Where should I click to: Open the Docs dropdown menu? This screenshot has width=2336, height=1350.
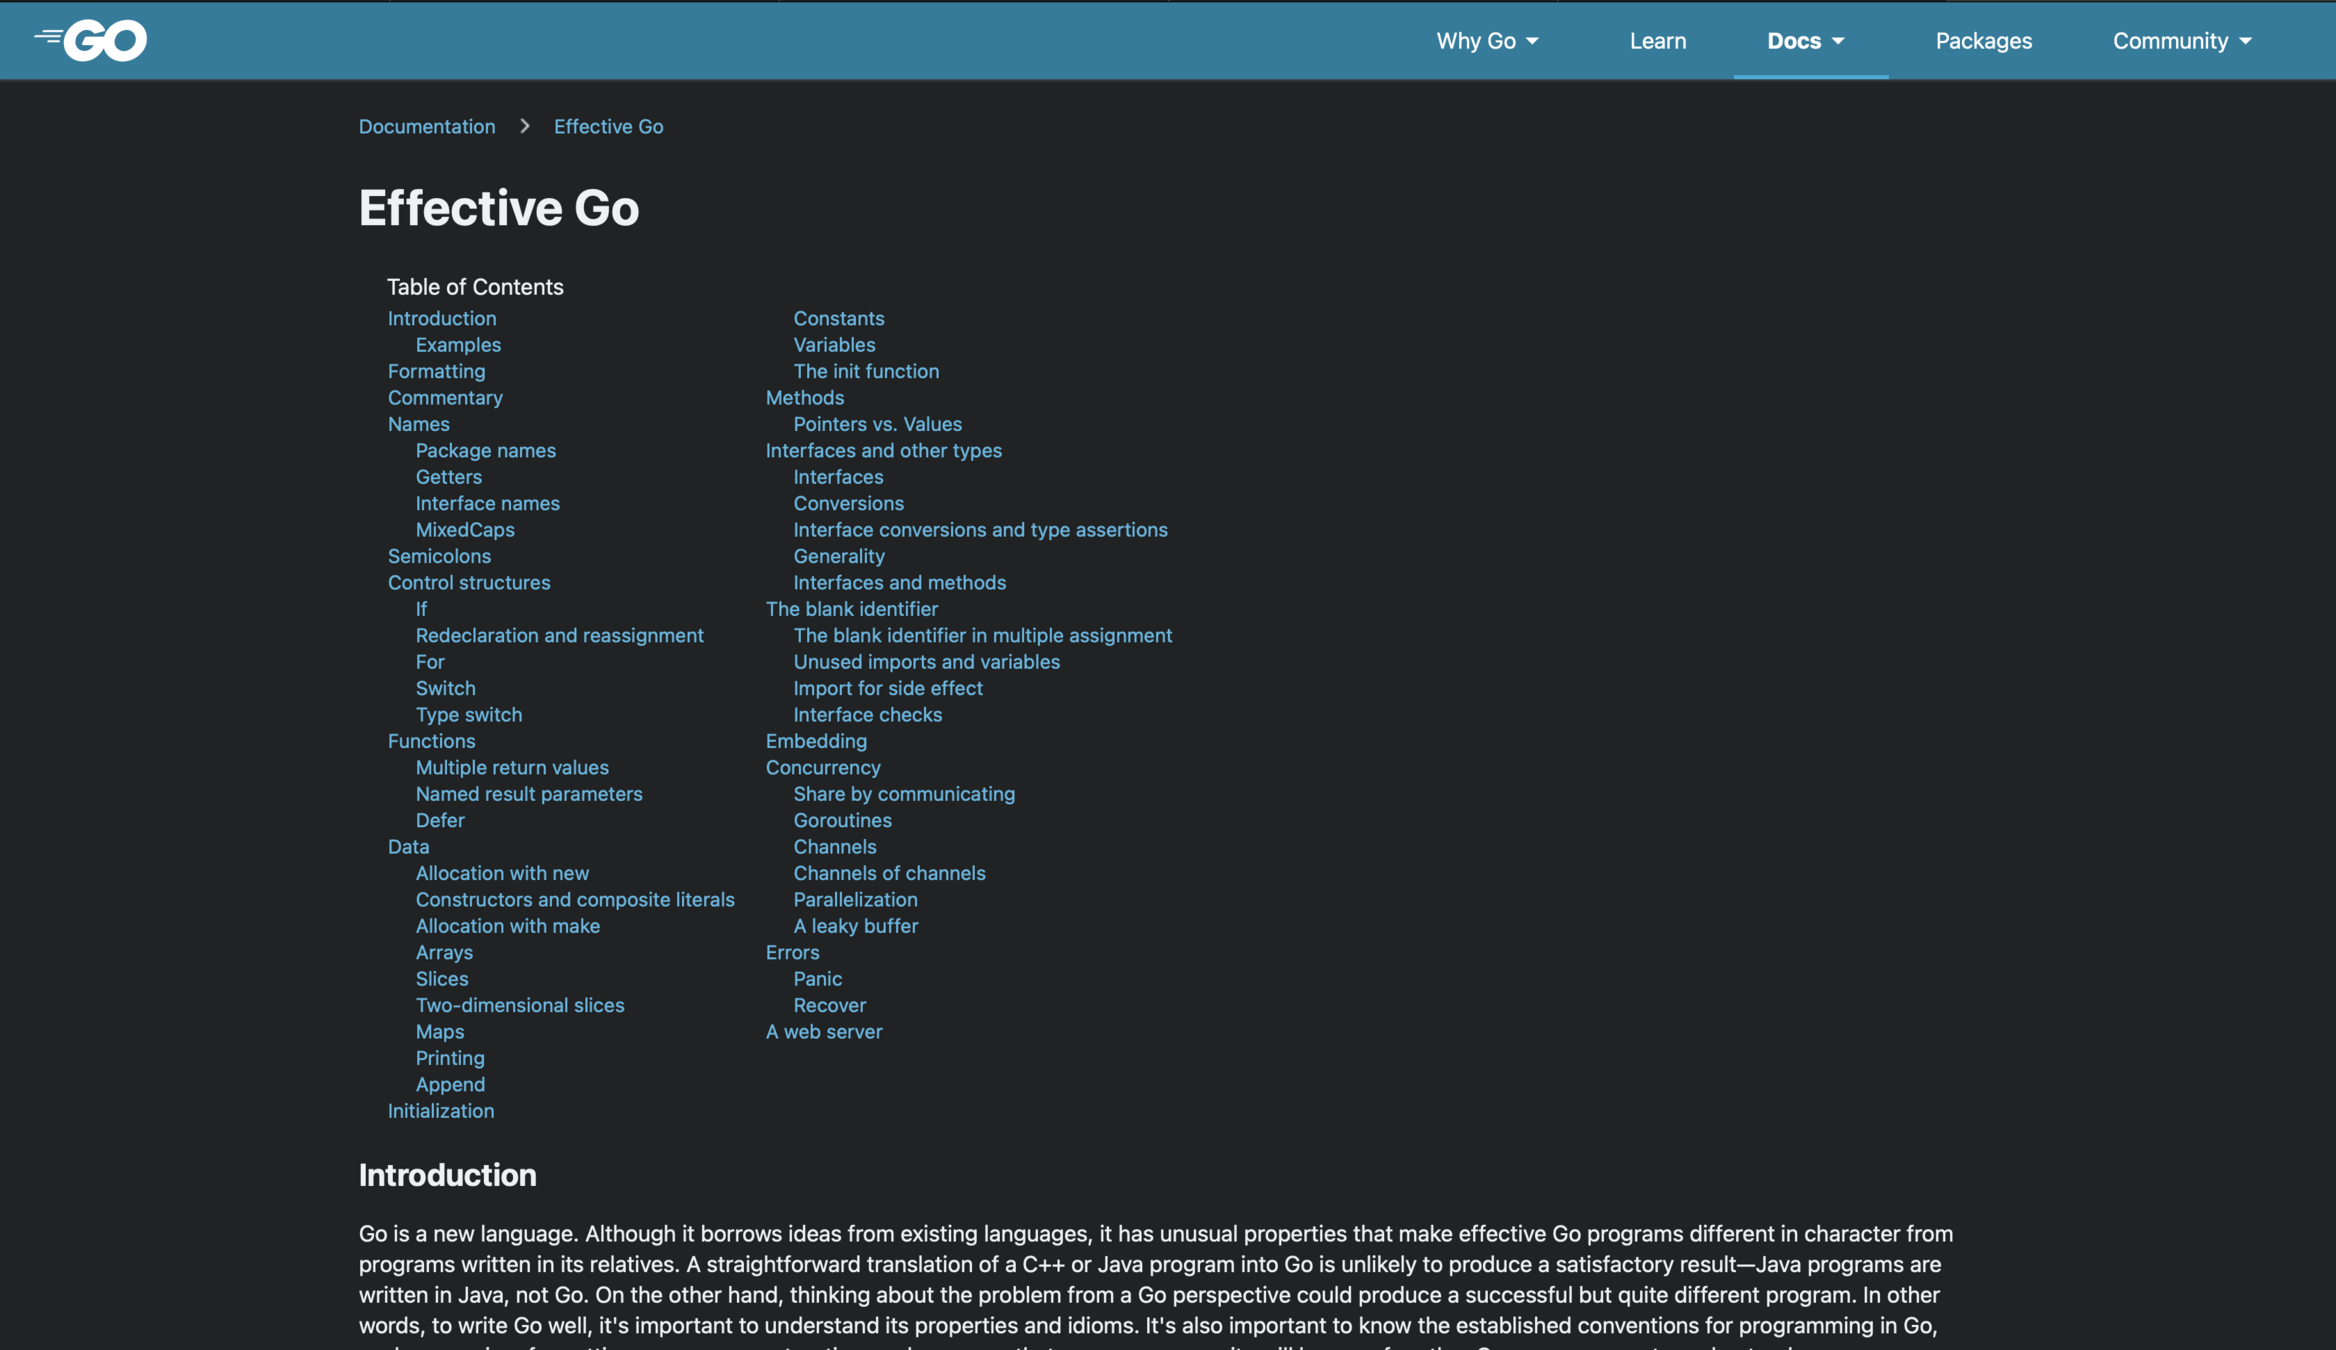point(1806,41)
